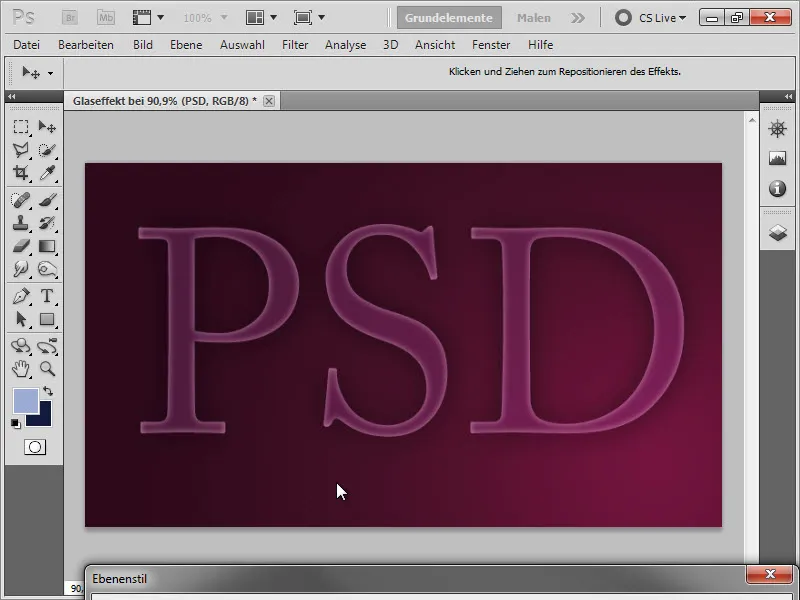Select the History Brush tool

click(x=47, y=223)
